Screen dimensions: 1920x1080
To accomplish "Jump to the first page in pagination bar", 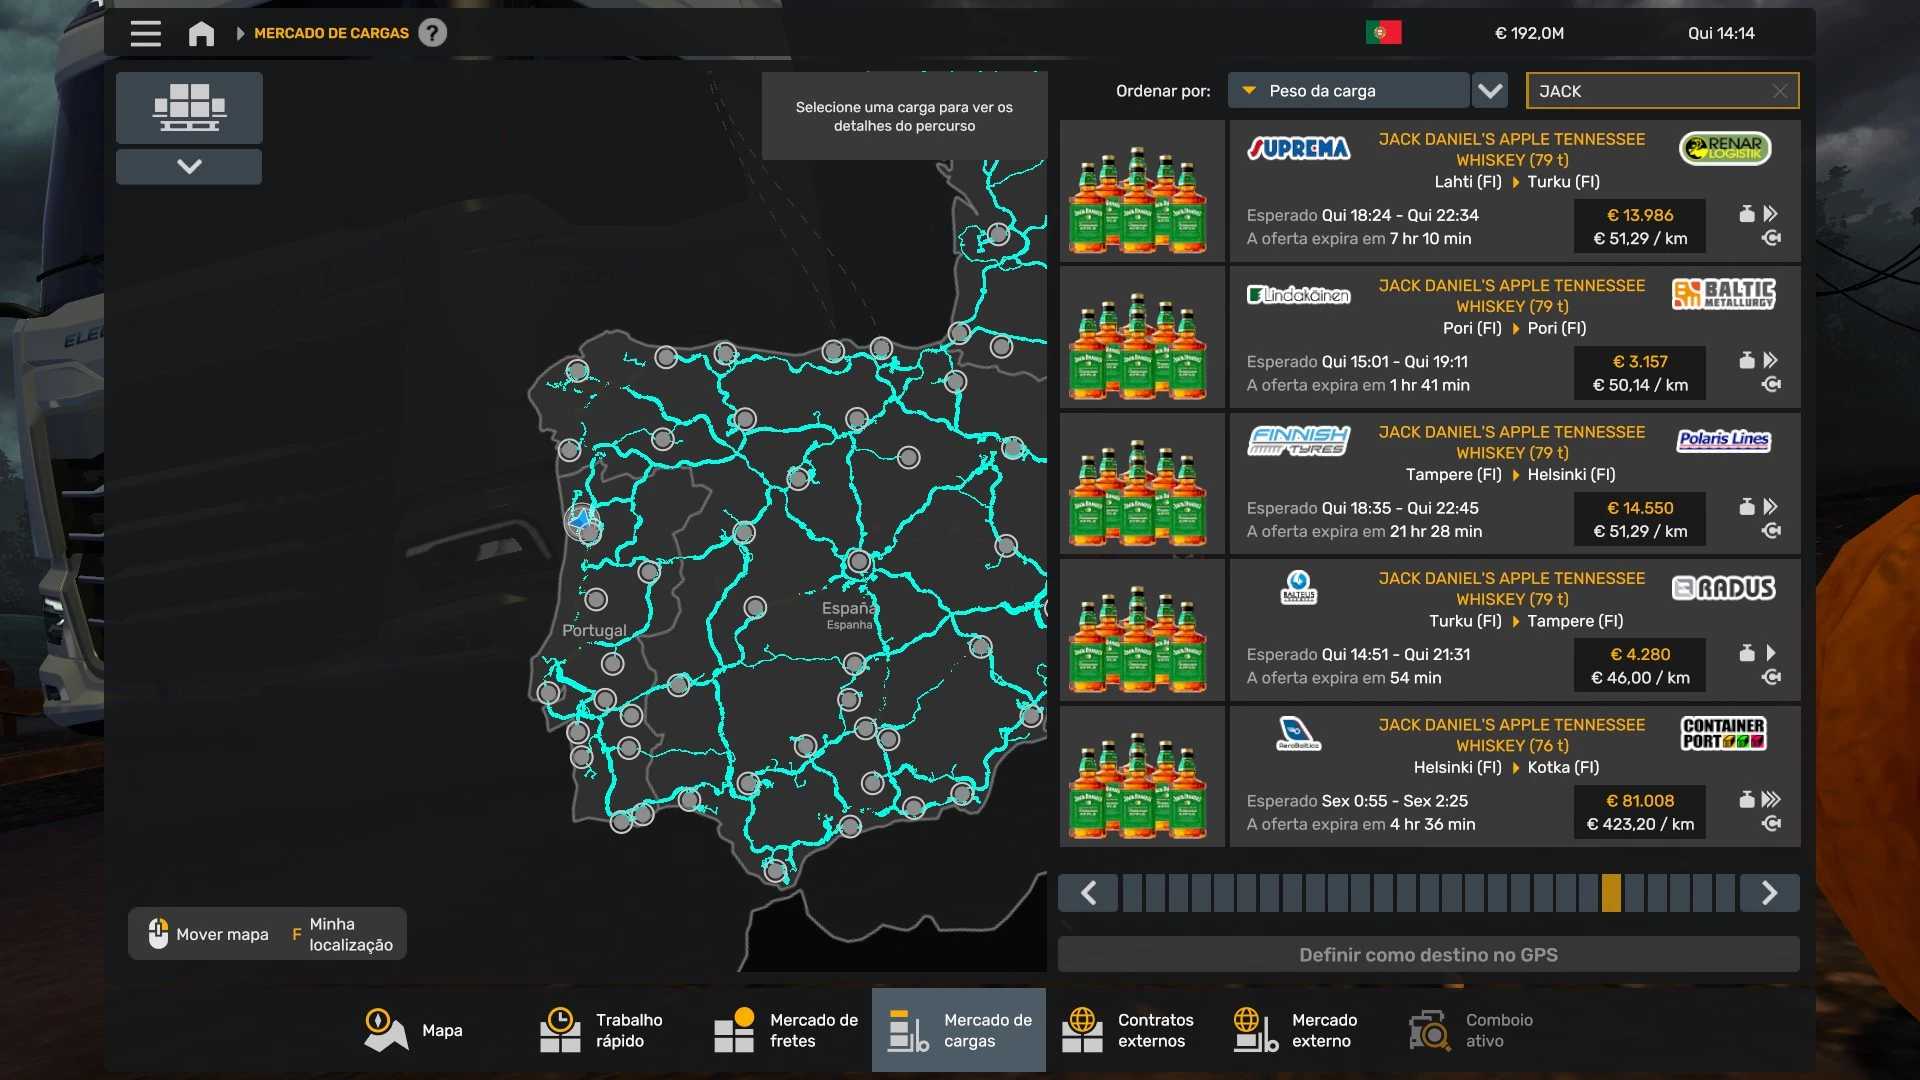I will click(1132, 893).
